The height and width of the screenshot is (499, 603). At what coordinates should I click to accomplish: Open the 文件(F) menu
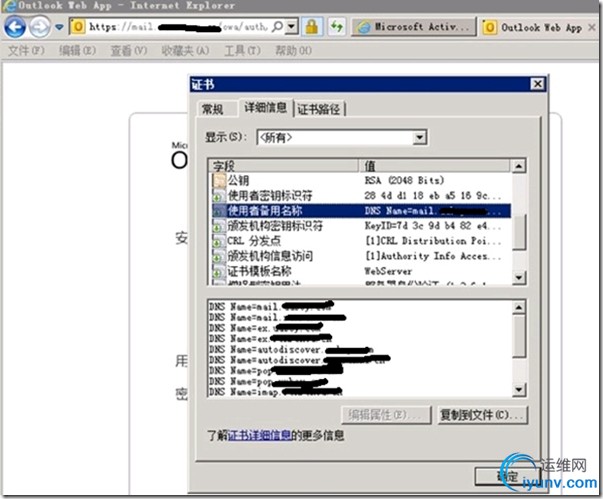click(26, 50)
